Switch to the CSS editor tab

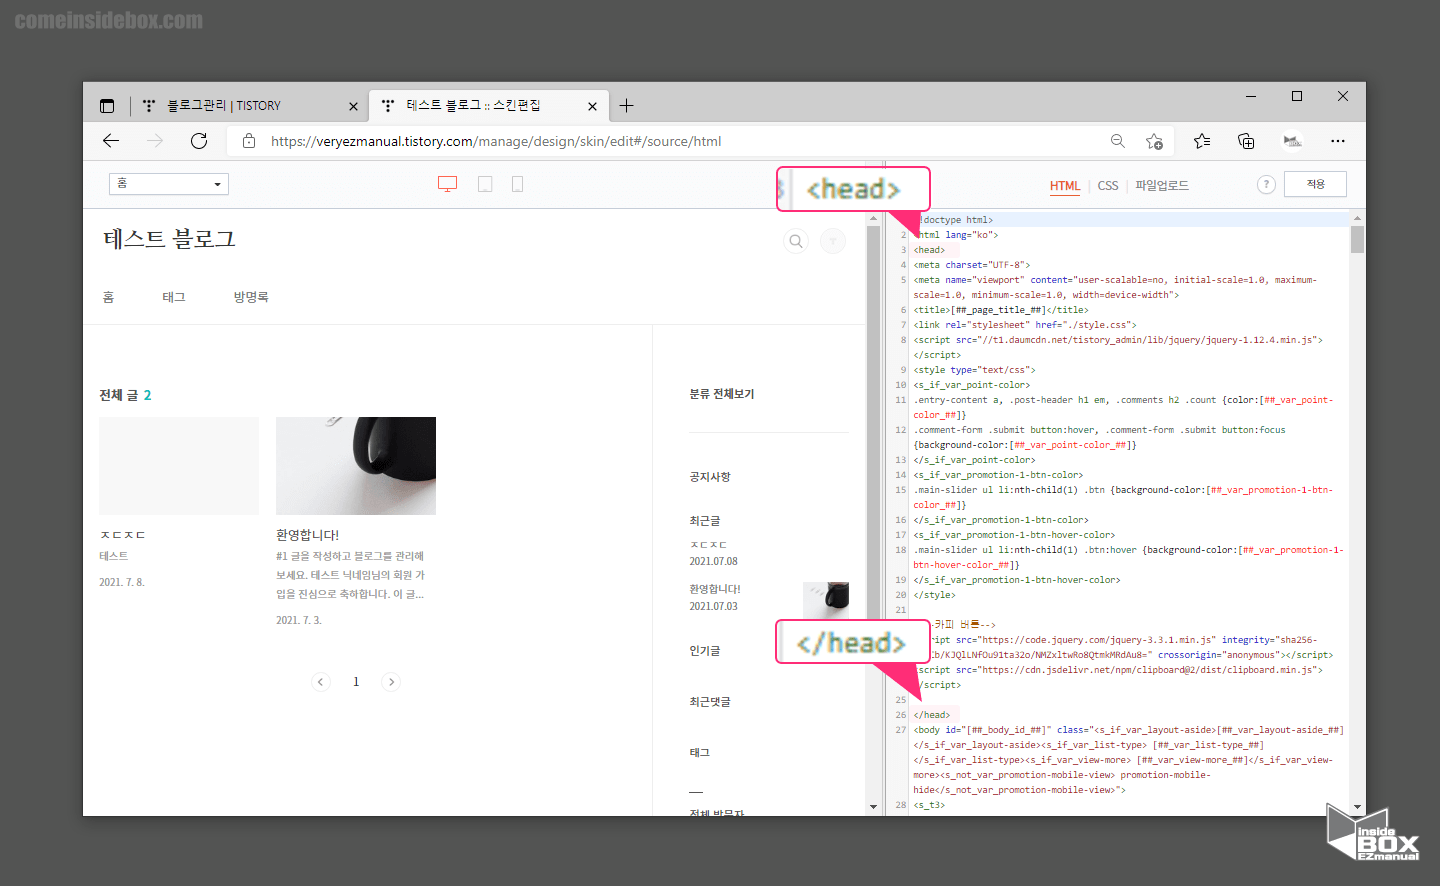pos(1108,185)
